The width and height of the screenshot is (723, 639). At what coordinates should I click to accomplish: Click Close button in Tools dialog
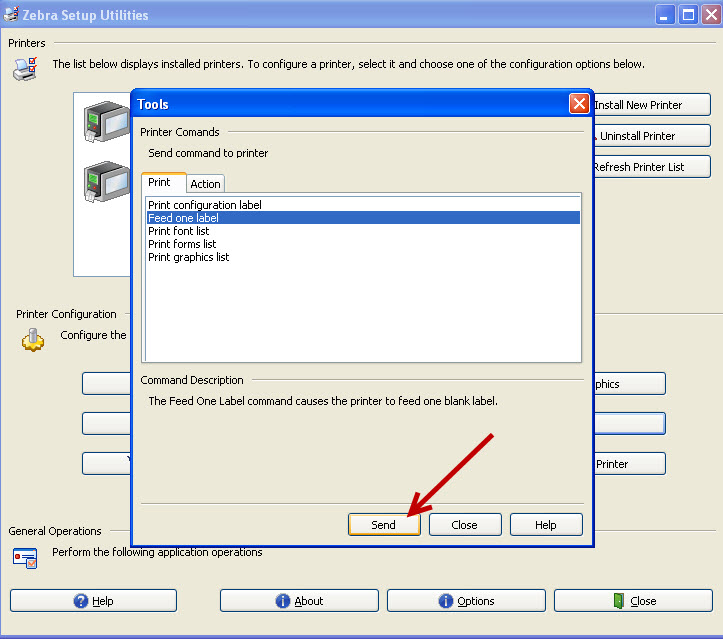click(464, 525)
